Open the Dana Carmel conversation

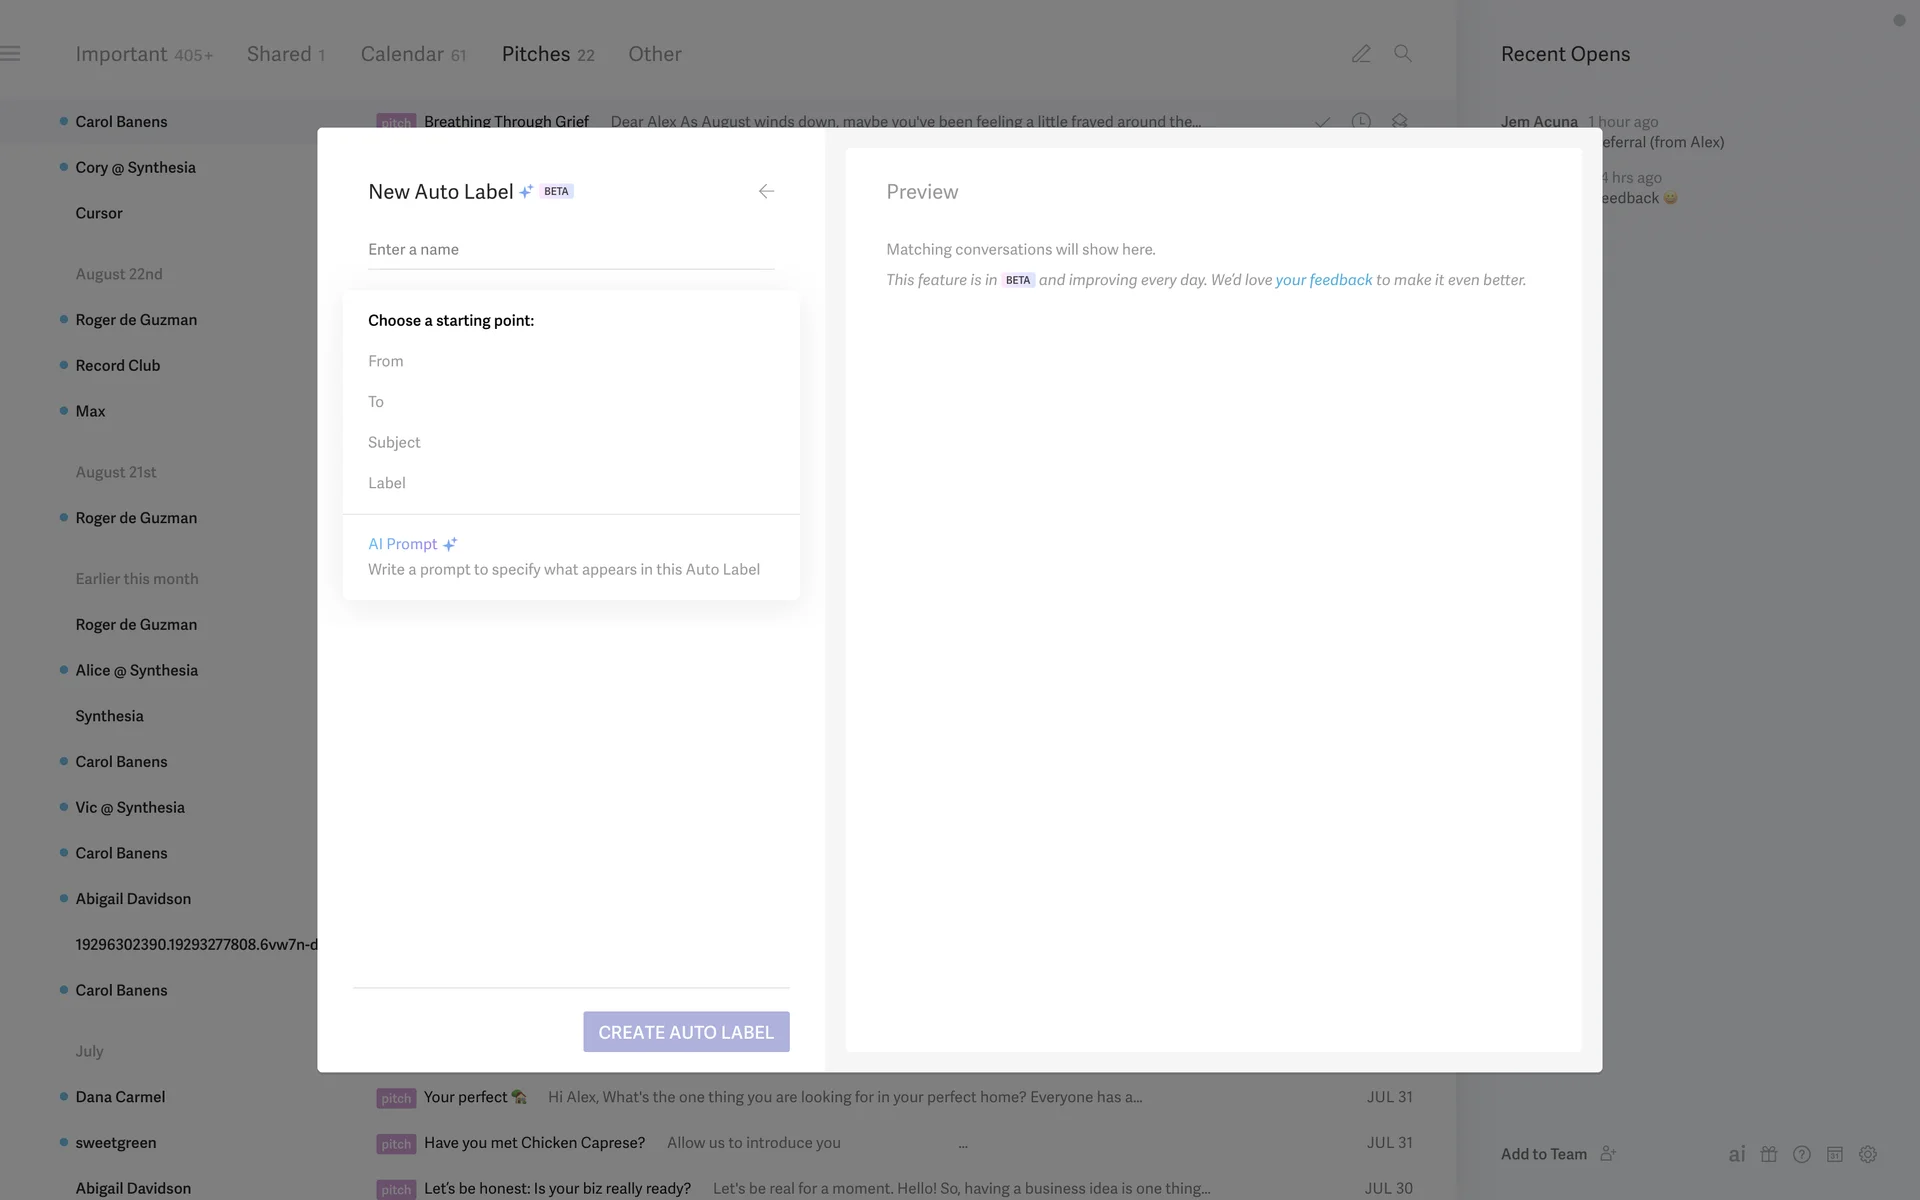tap(120, 1097)
